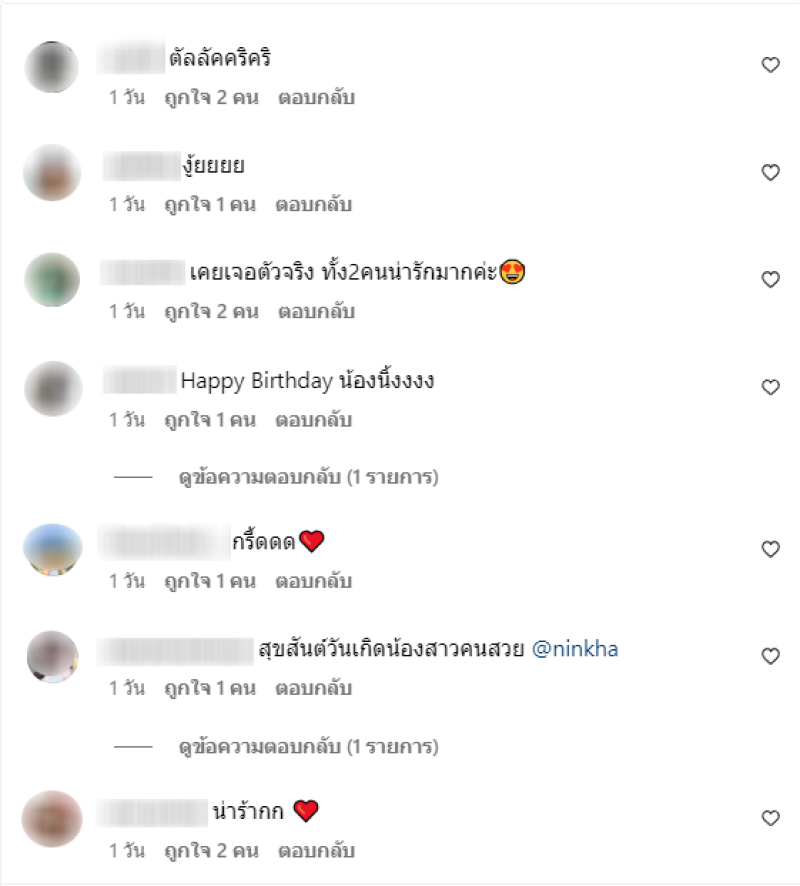Like the last comment "น่าร้ากก" with its heart

(x=771, y=818)
